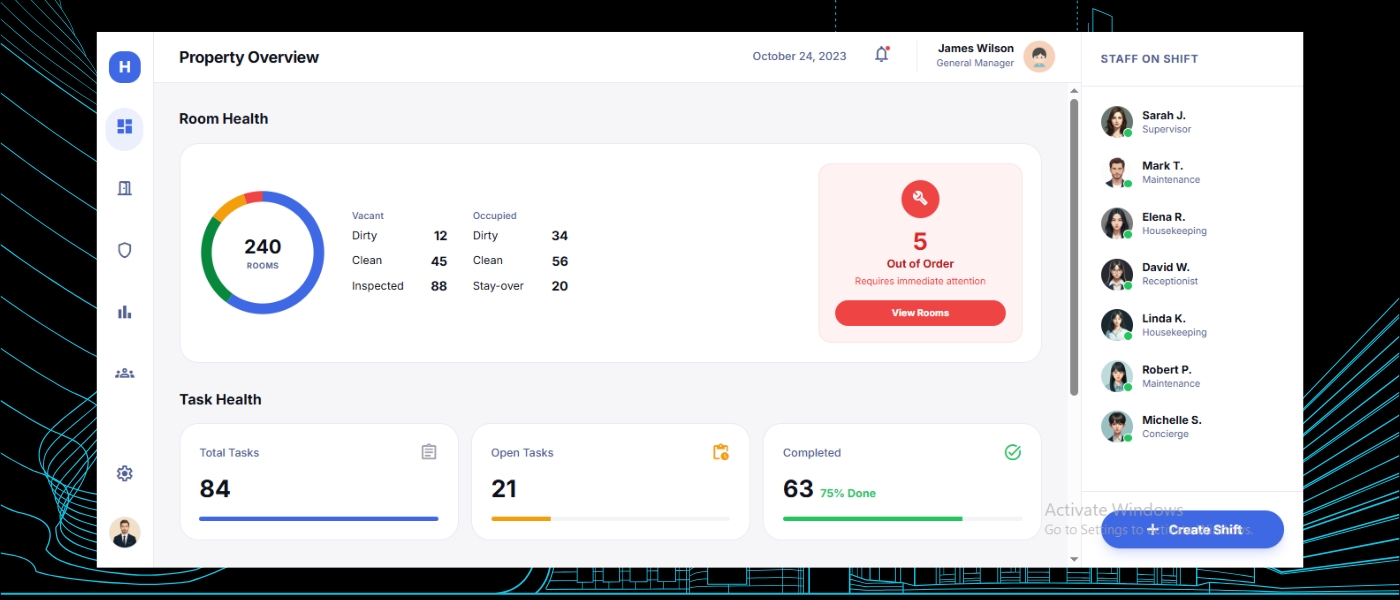Click the red wrench Out of Order icon
The width and height of the screenshot is (1400, 600).
coord(919,199)
